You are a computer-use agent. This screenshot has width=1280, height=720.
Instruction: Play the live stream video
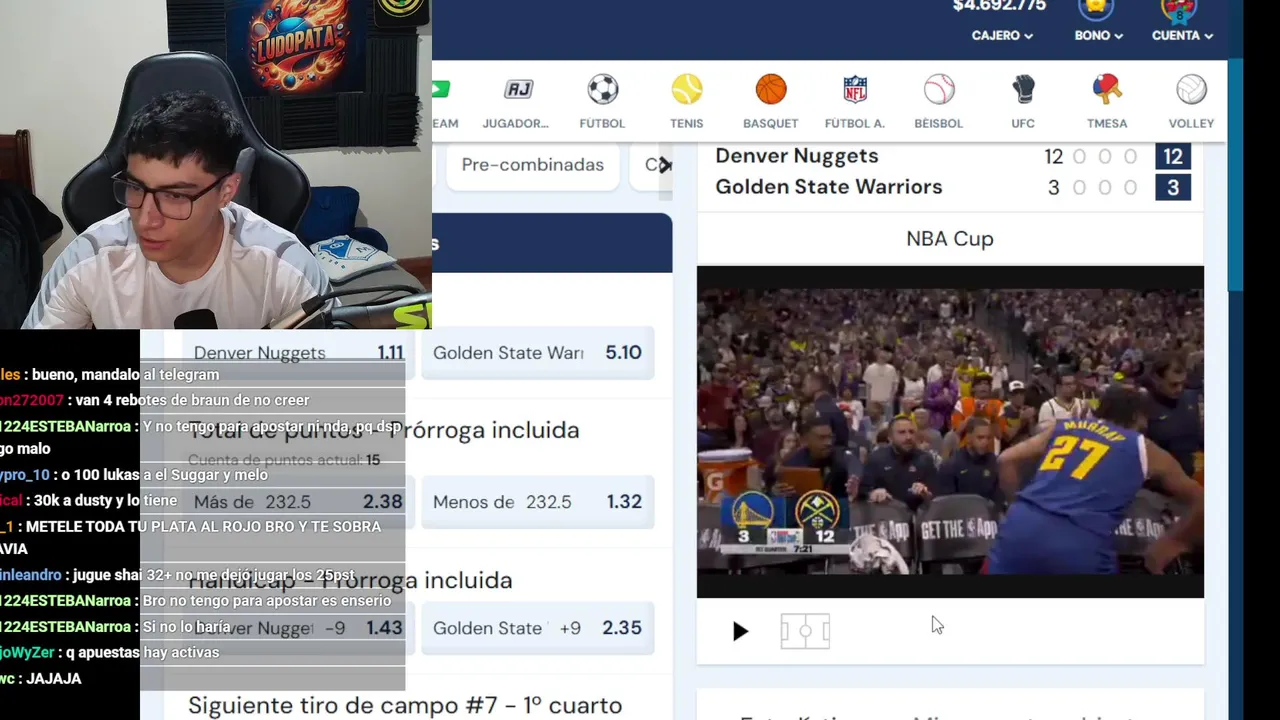[740, 631]
